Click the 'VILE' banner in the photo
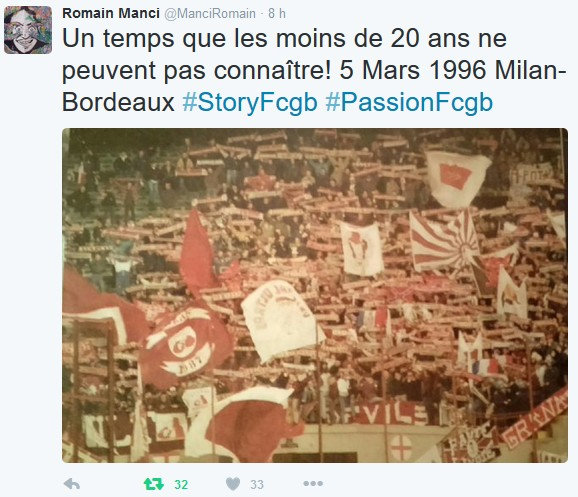The height and width of the screenshot is (497, 578). point(388,413)
